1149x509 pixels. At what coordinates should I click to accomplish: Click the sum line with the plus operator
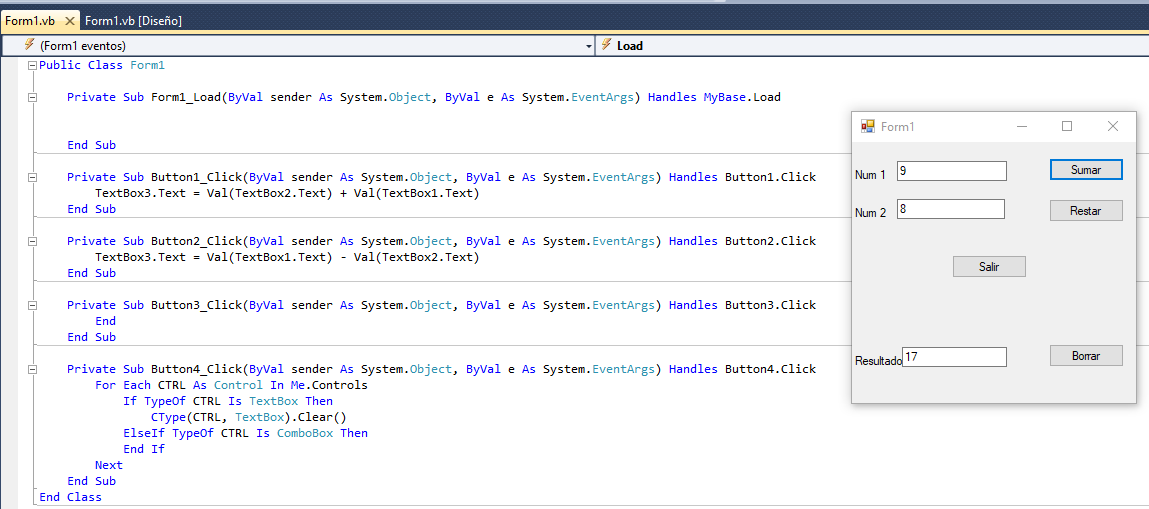[287, 193]
